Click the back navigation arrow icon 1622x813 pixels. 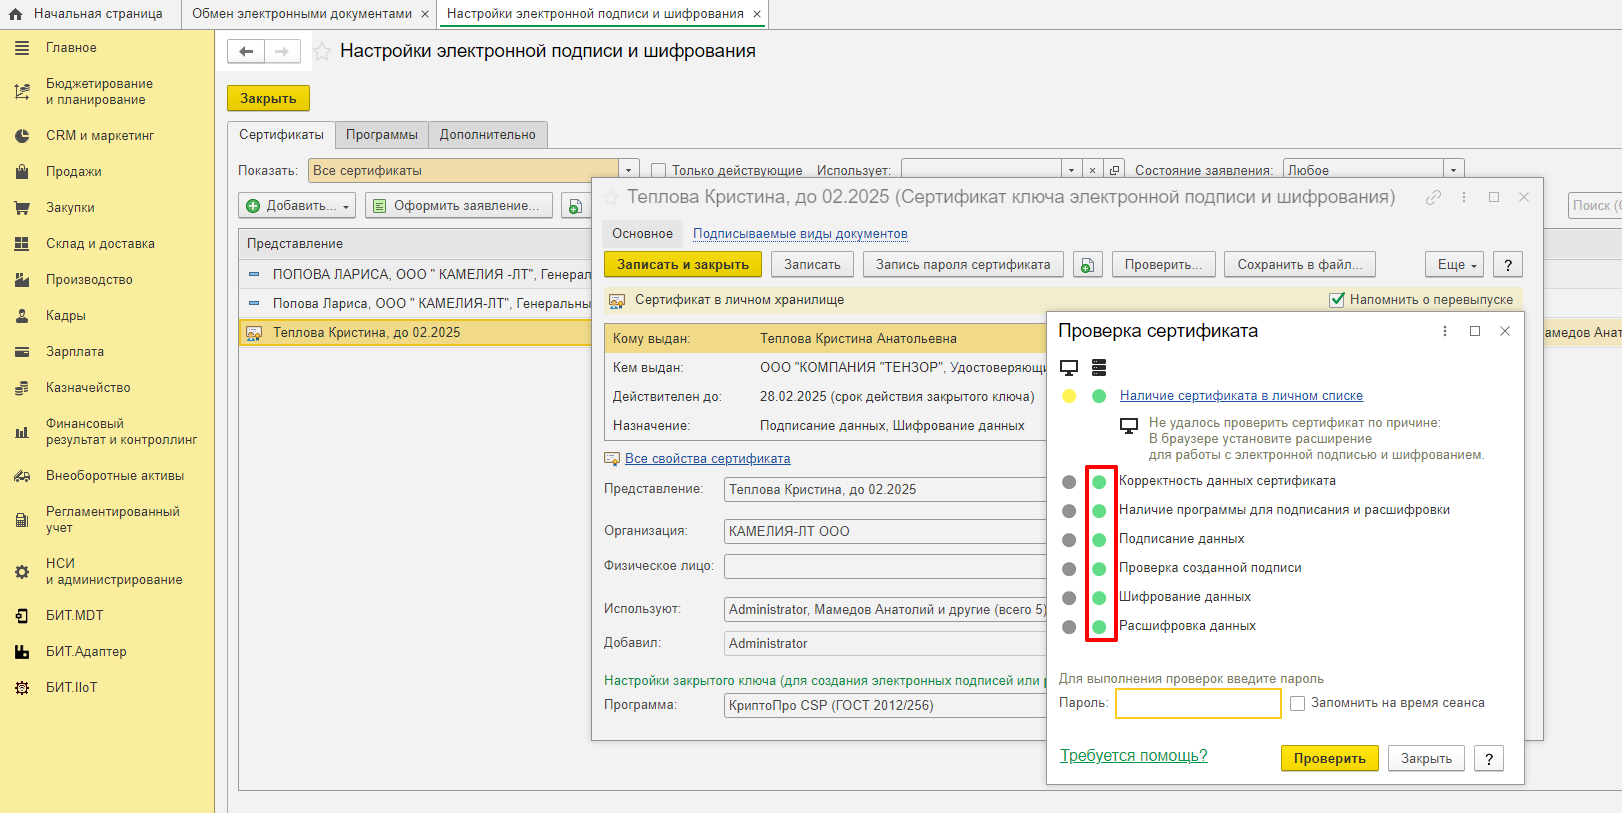(x=246, y=51)
